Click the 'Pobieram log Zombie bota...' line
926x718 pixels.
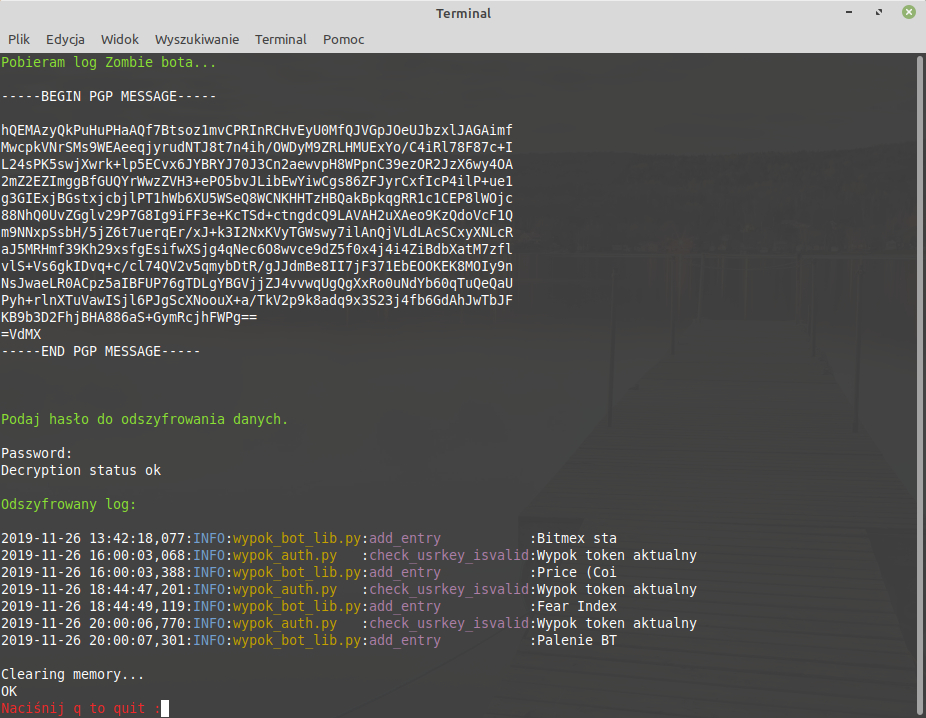108,62
